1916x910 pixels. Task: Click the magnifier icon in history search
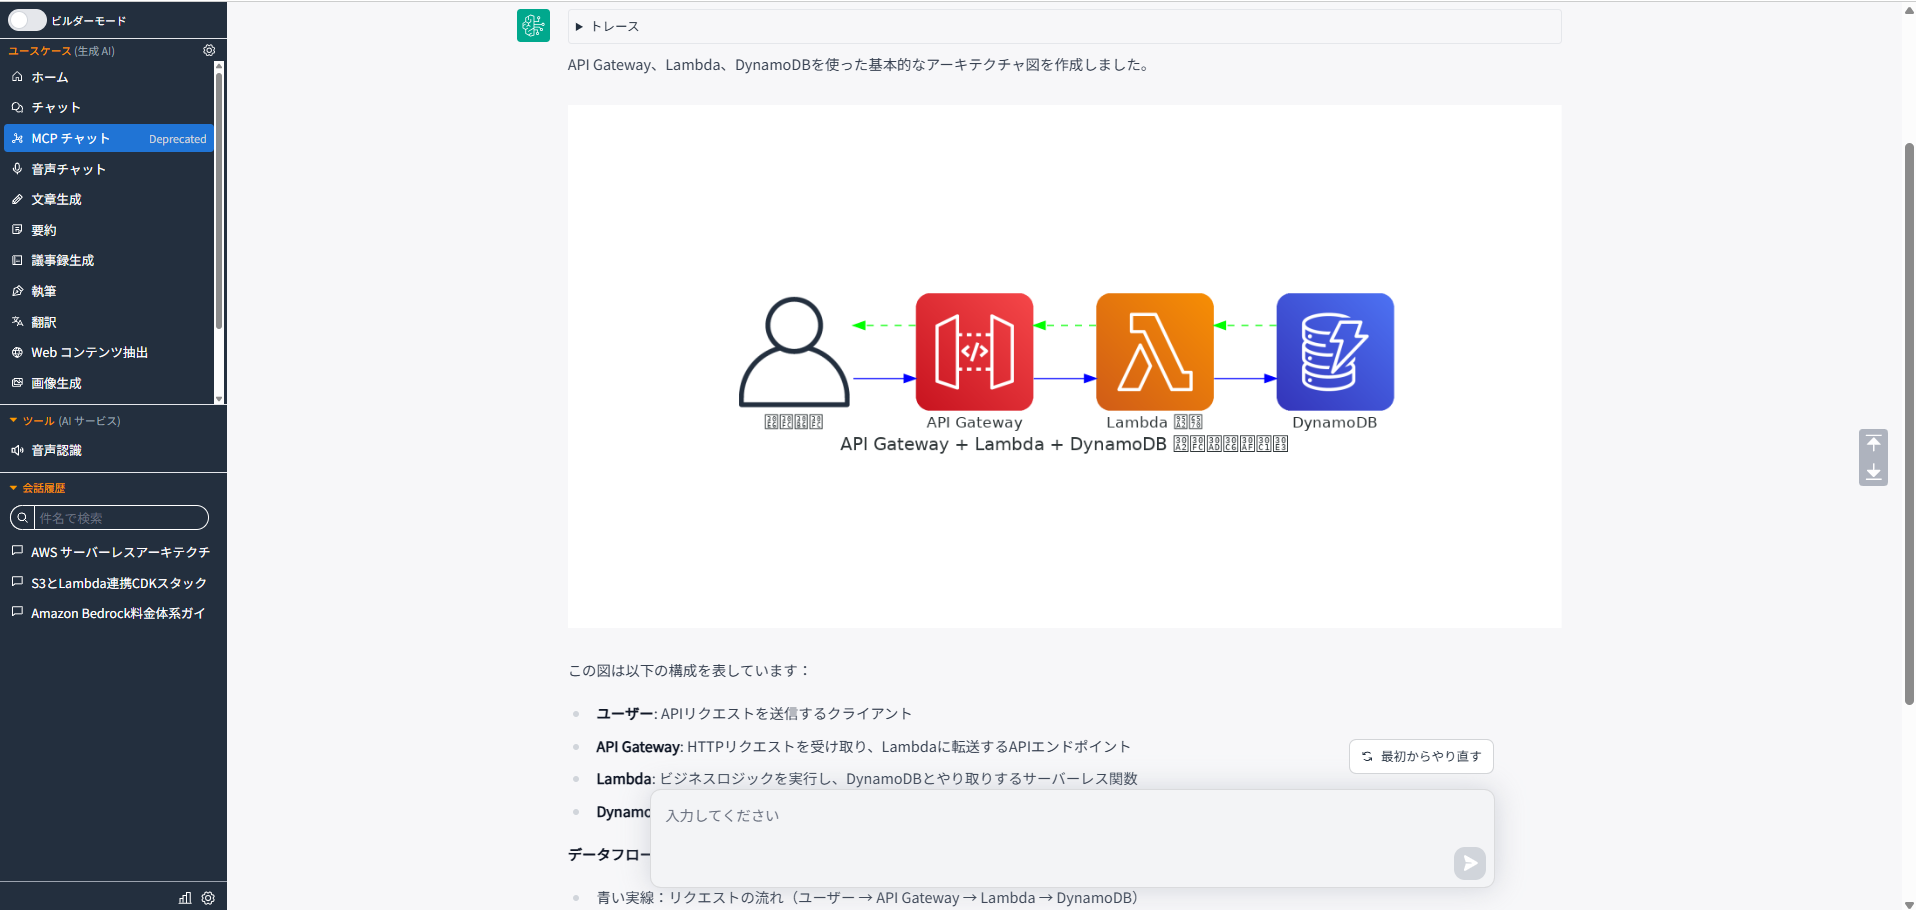pyautogui.click(x=22, y=518)
